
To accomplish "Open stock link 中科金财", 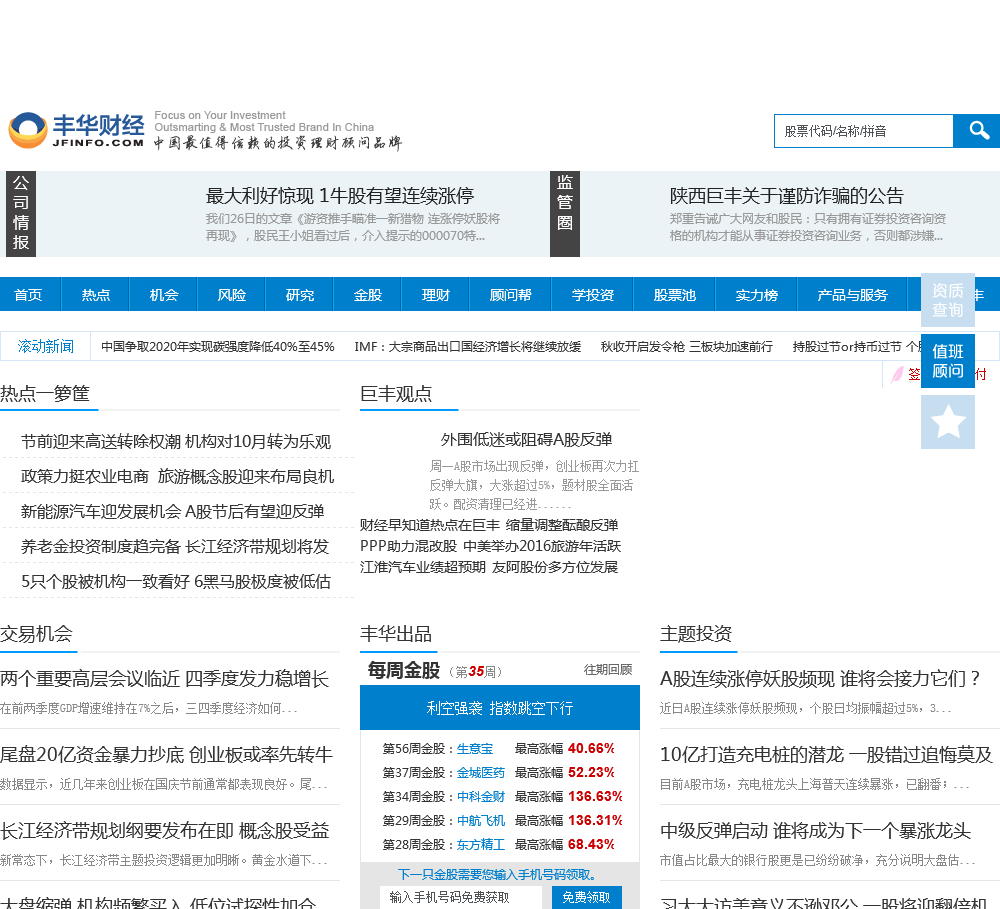I will (x=481, y=797).
